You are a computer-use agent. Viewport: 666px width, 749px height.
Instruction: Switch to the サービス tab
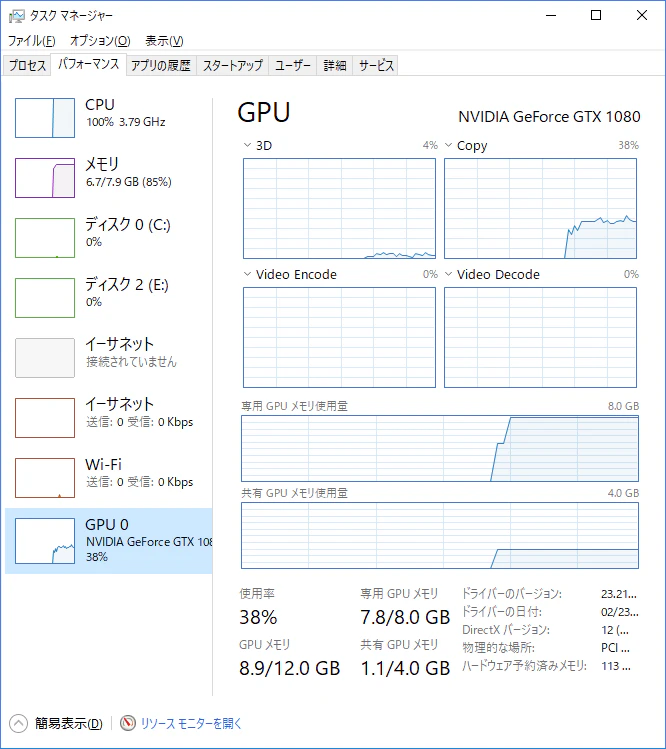[x=376, y=65]
